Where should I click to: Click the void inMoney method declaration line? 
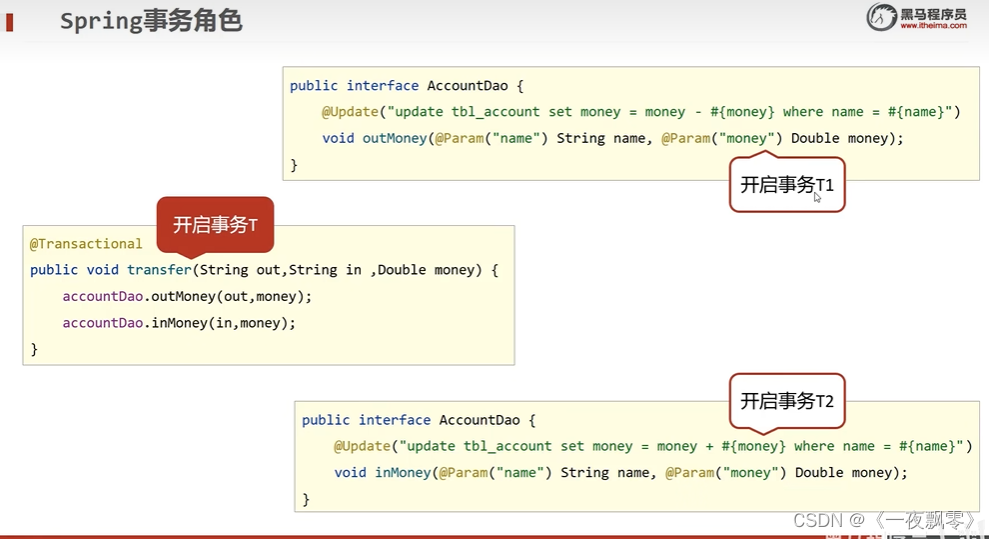(x=621, y=473)
